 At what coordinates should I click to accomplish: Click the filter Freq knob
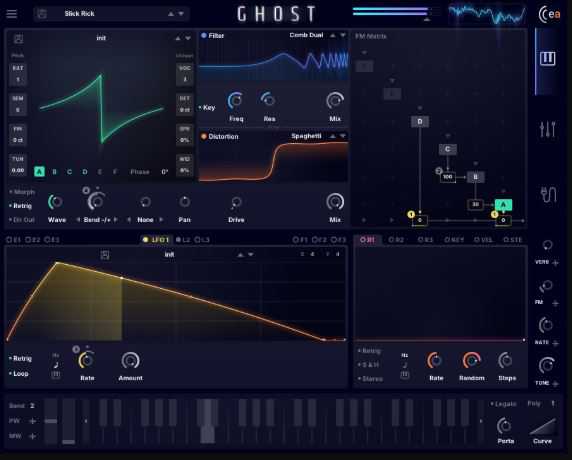click(x=236, y=101)
